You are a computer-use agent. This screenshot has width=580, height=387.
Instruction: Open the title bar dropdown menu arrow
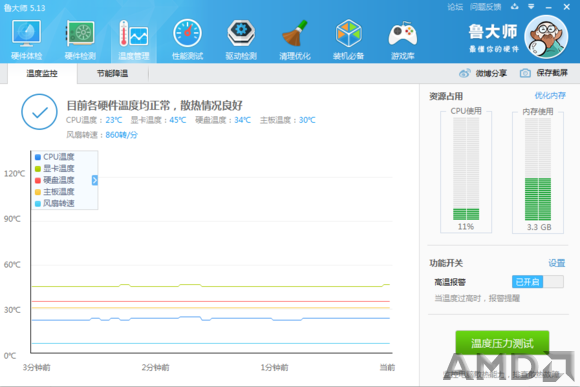coord(531,7)
